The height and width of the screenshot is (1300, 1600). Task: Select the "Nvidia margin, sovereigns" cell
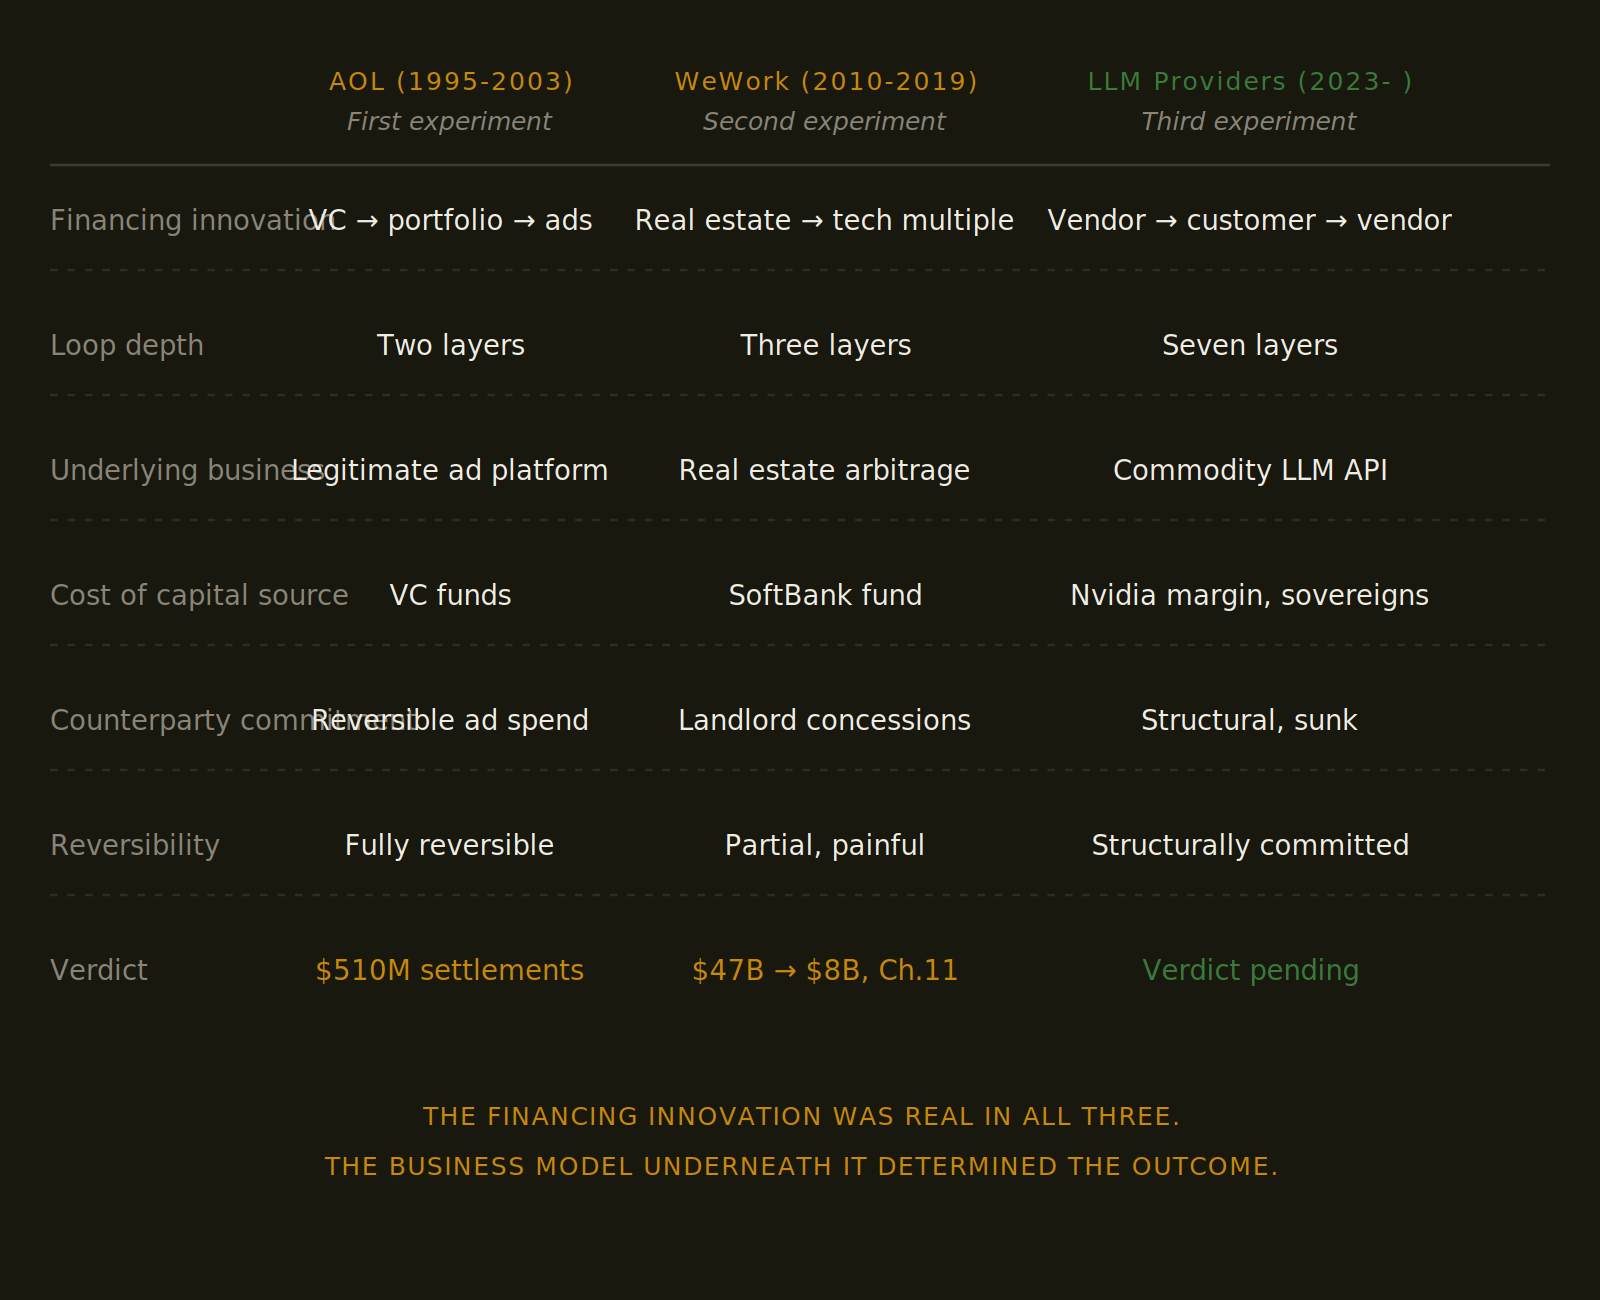(1250, 596)
